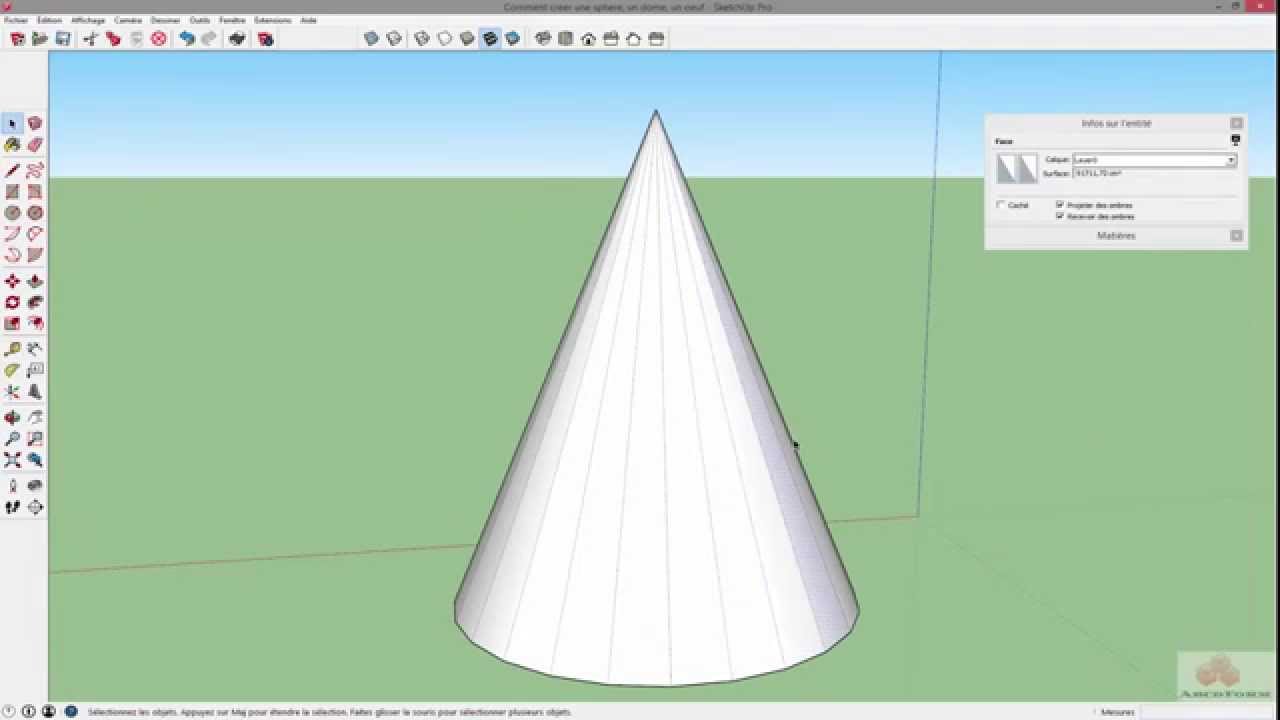
Task: Open the Extensions menu
Action: (x=273, y=20)
